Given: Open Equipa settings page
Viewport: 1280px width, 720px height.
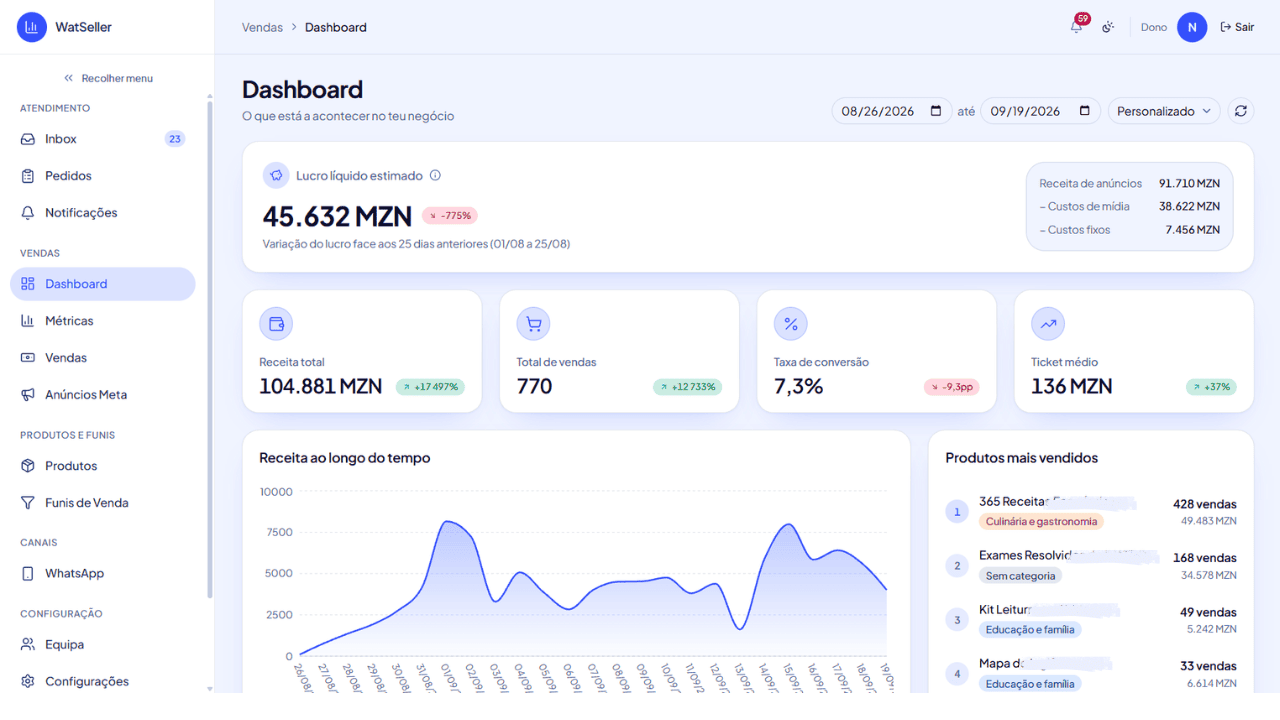Looking at the screenshot, I should 102,645.
